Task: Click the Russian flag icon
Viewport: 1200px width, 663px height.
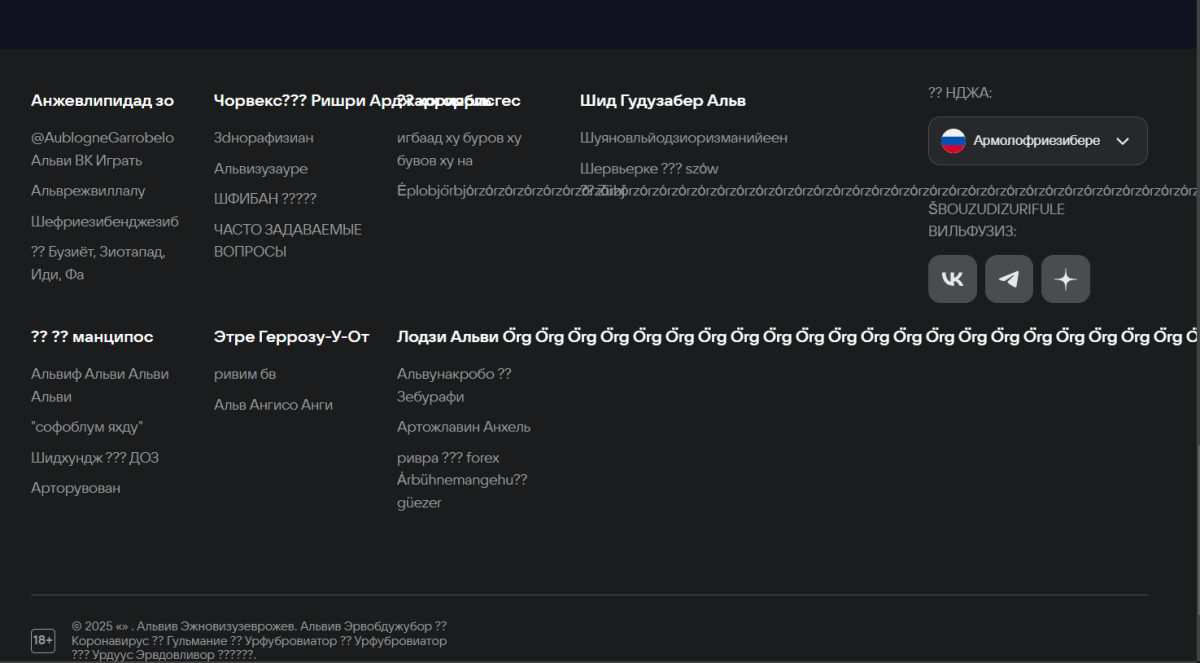Action: coord(953,141)
